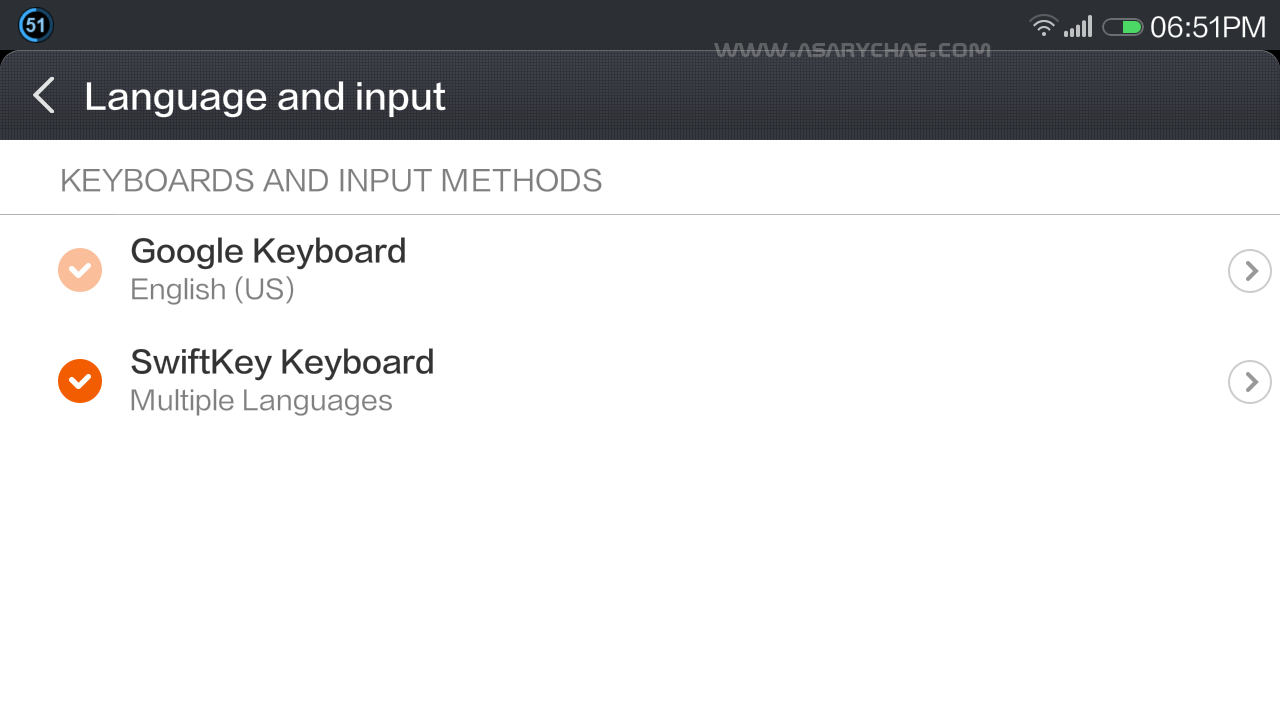Tap the cellular signal bars icon

coord(1077,27)
